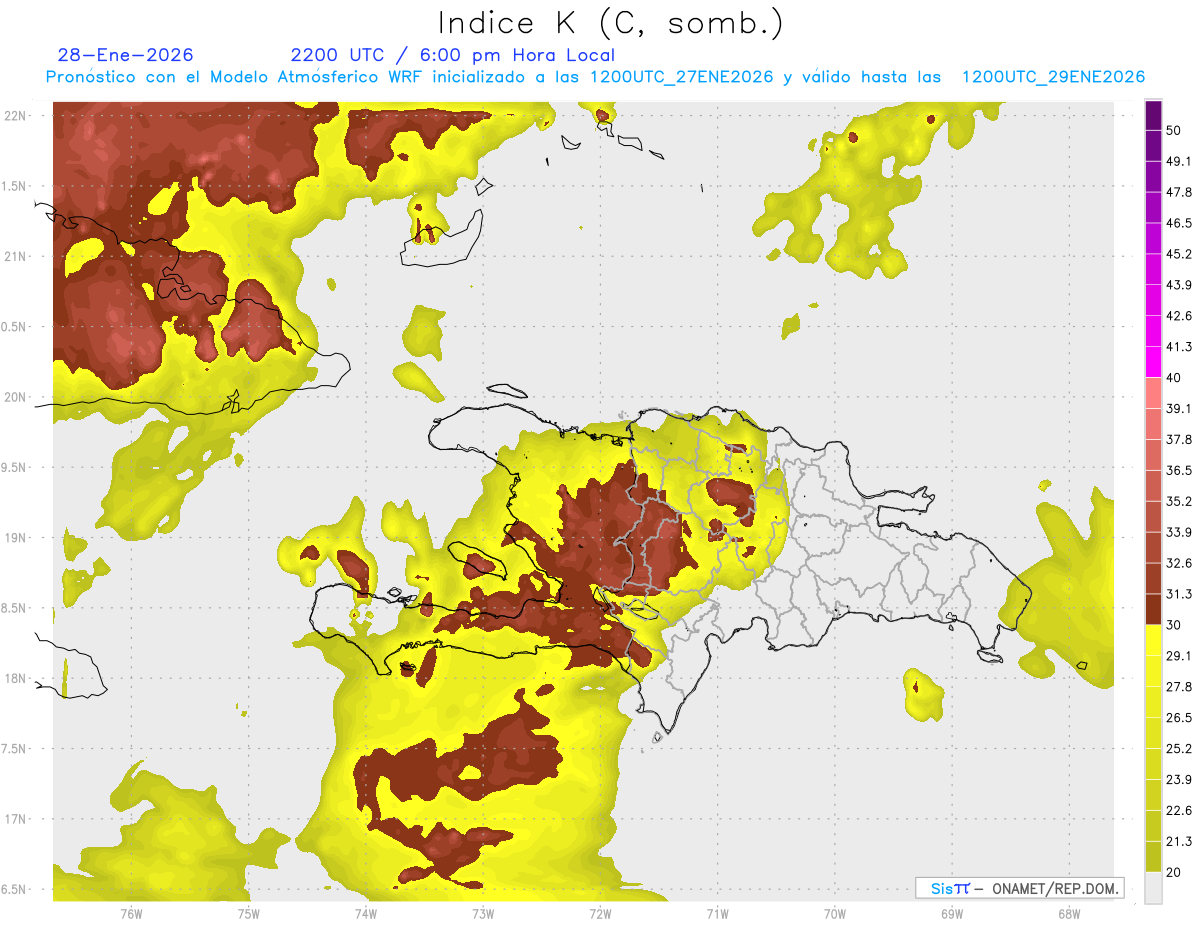This screenshot has width=1200, height=927.
Task: Click the title "Indice K (C, somb.)"
Action: pos(610,23)
